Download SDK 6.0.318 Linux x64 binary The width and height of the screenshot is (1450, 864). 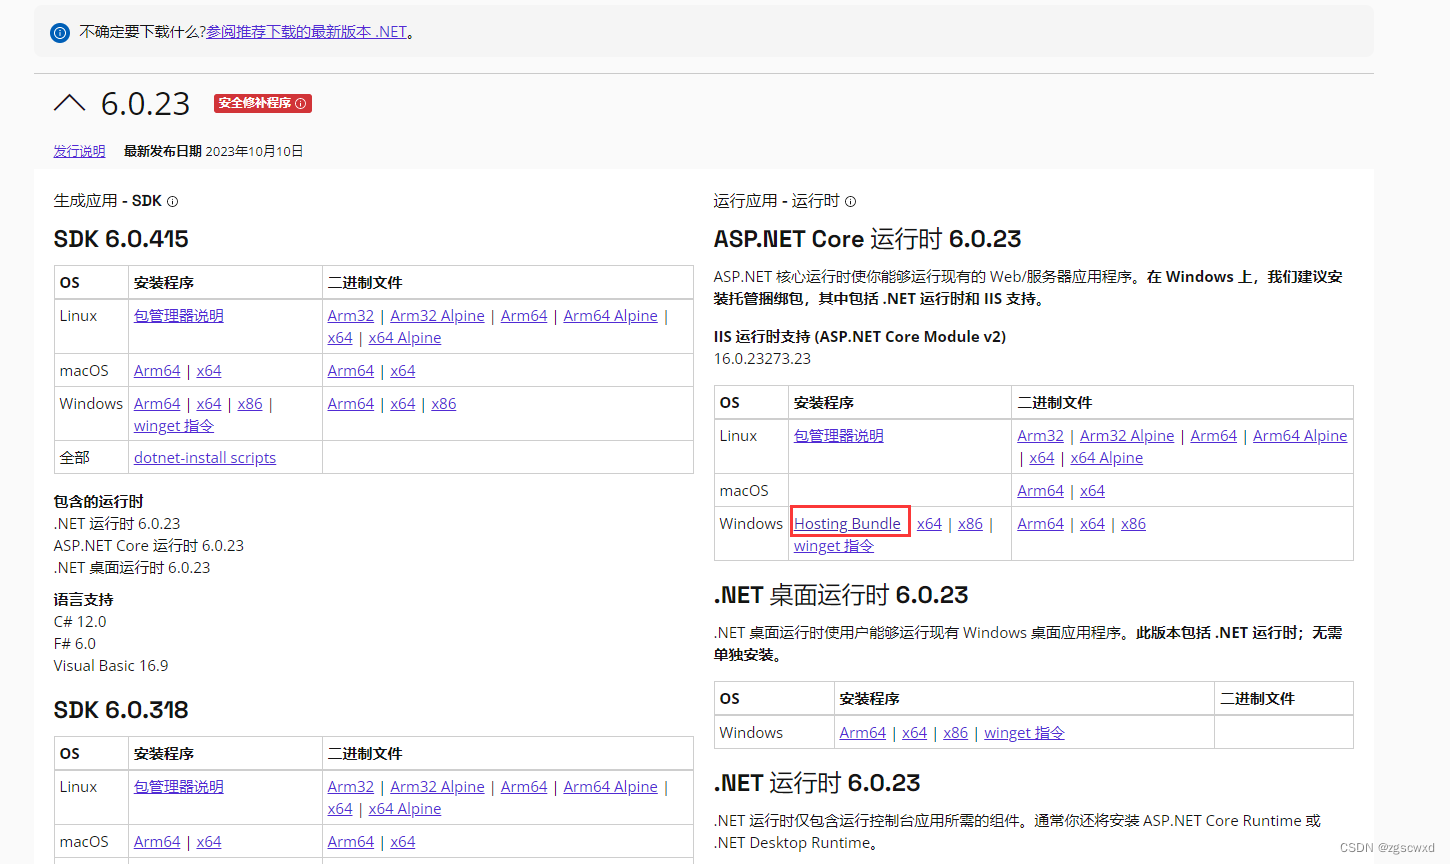pos(340,808)
